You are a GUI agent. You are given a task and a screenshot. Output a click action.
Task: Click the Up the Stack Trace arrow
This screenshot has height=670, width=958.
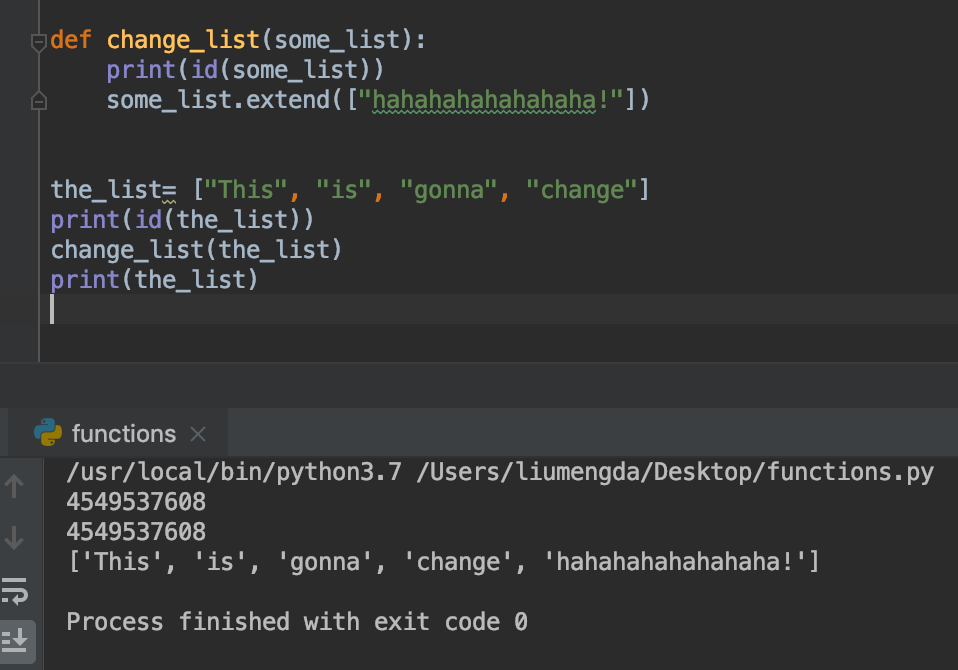tap(14, 487)
